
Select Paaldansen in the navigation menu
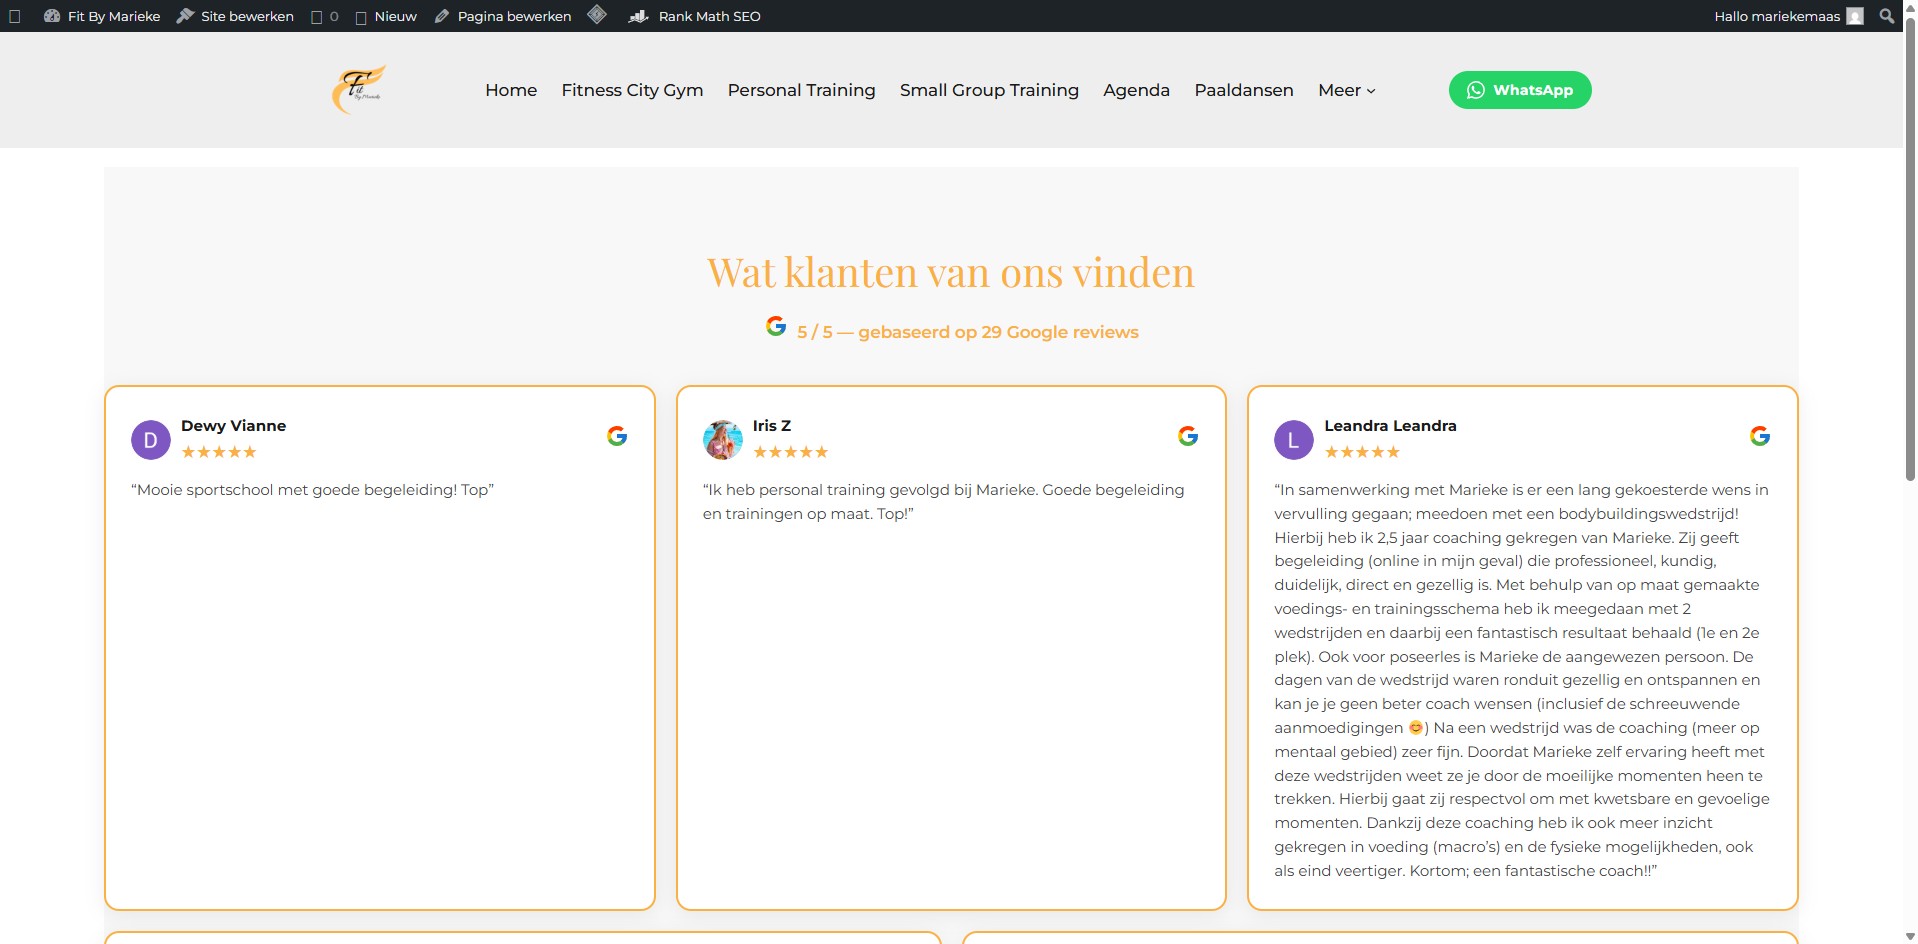(1243, 89)
